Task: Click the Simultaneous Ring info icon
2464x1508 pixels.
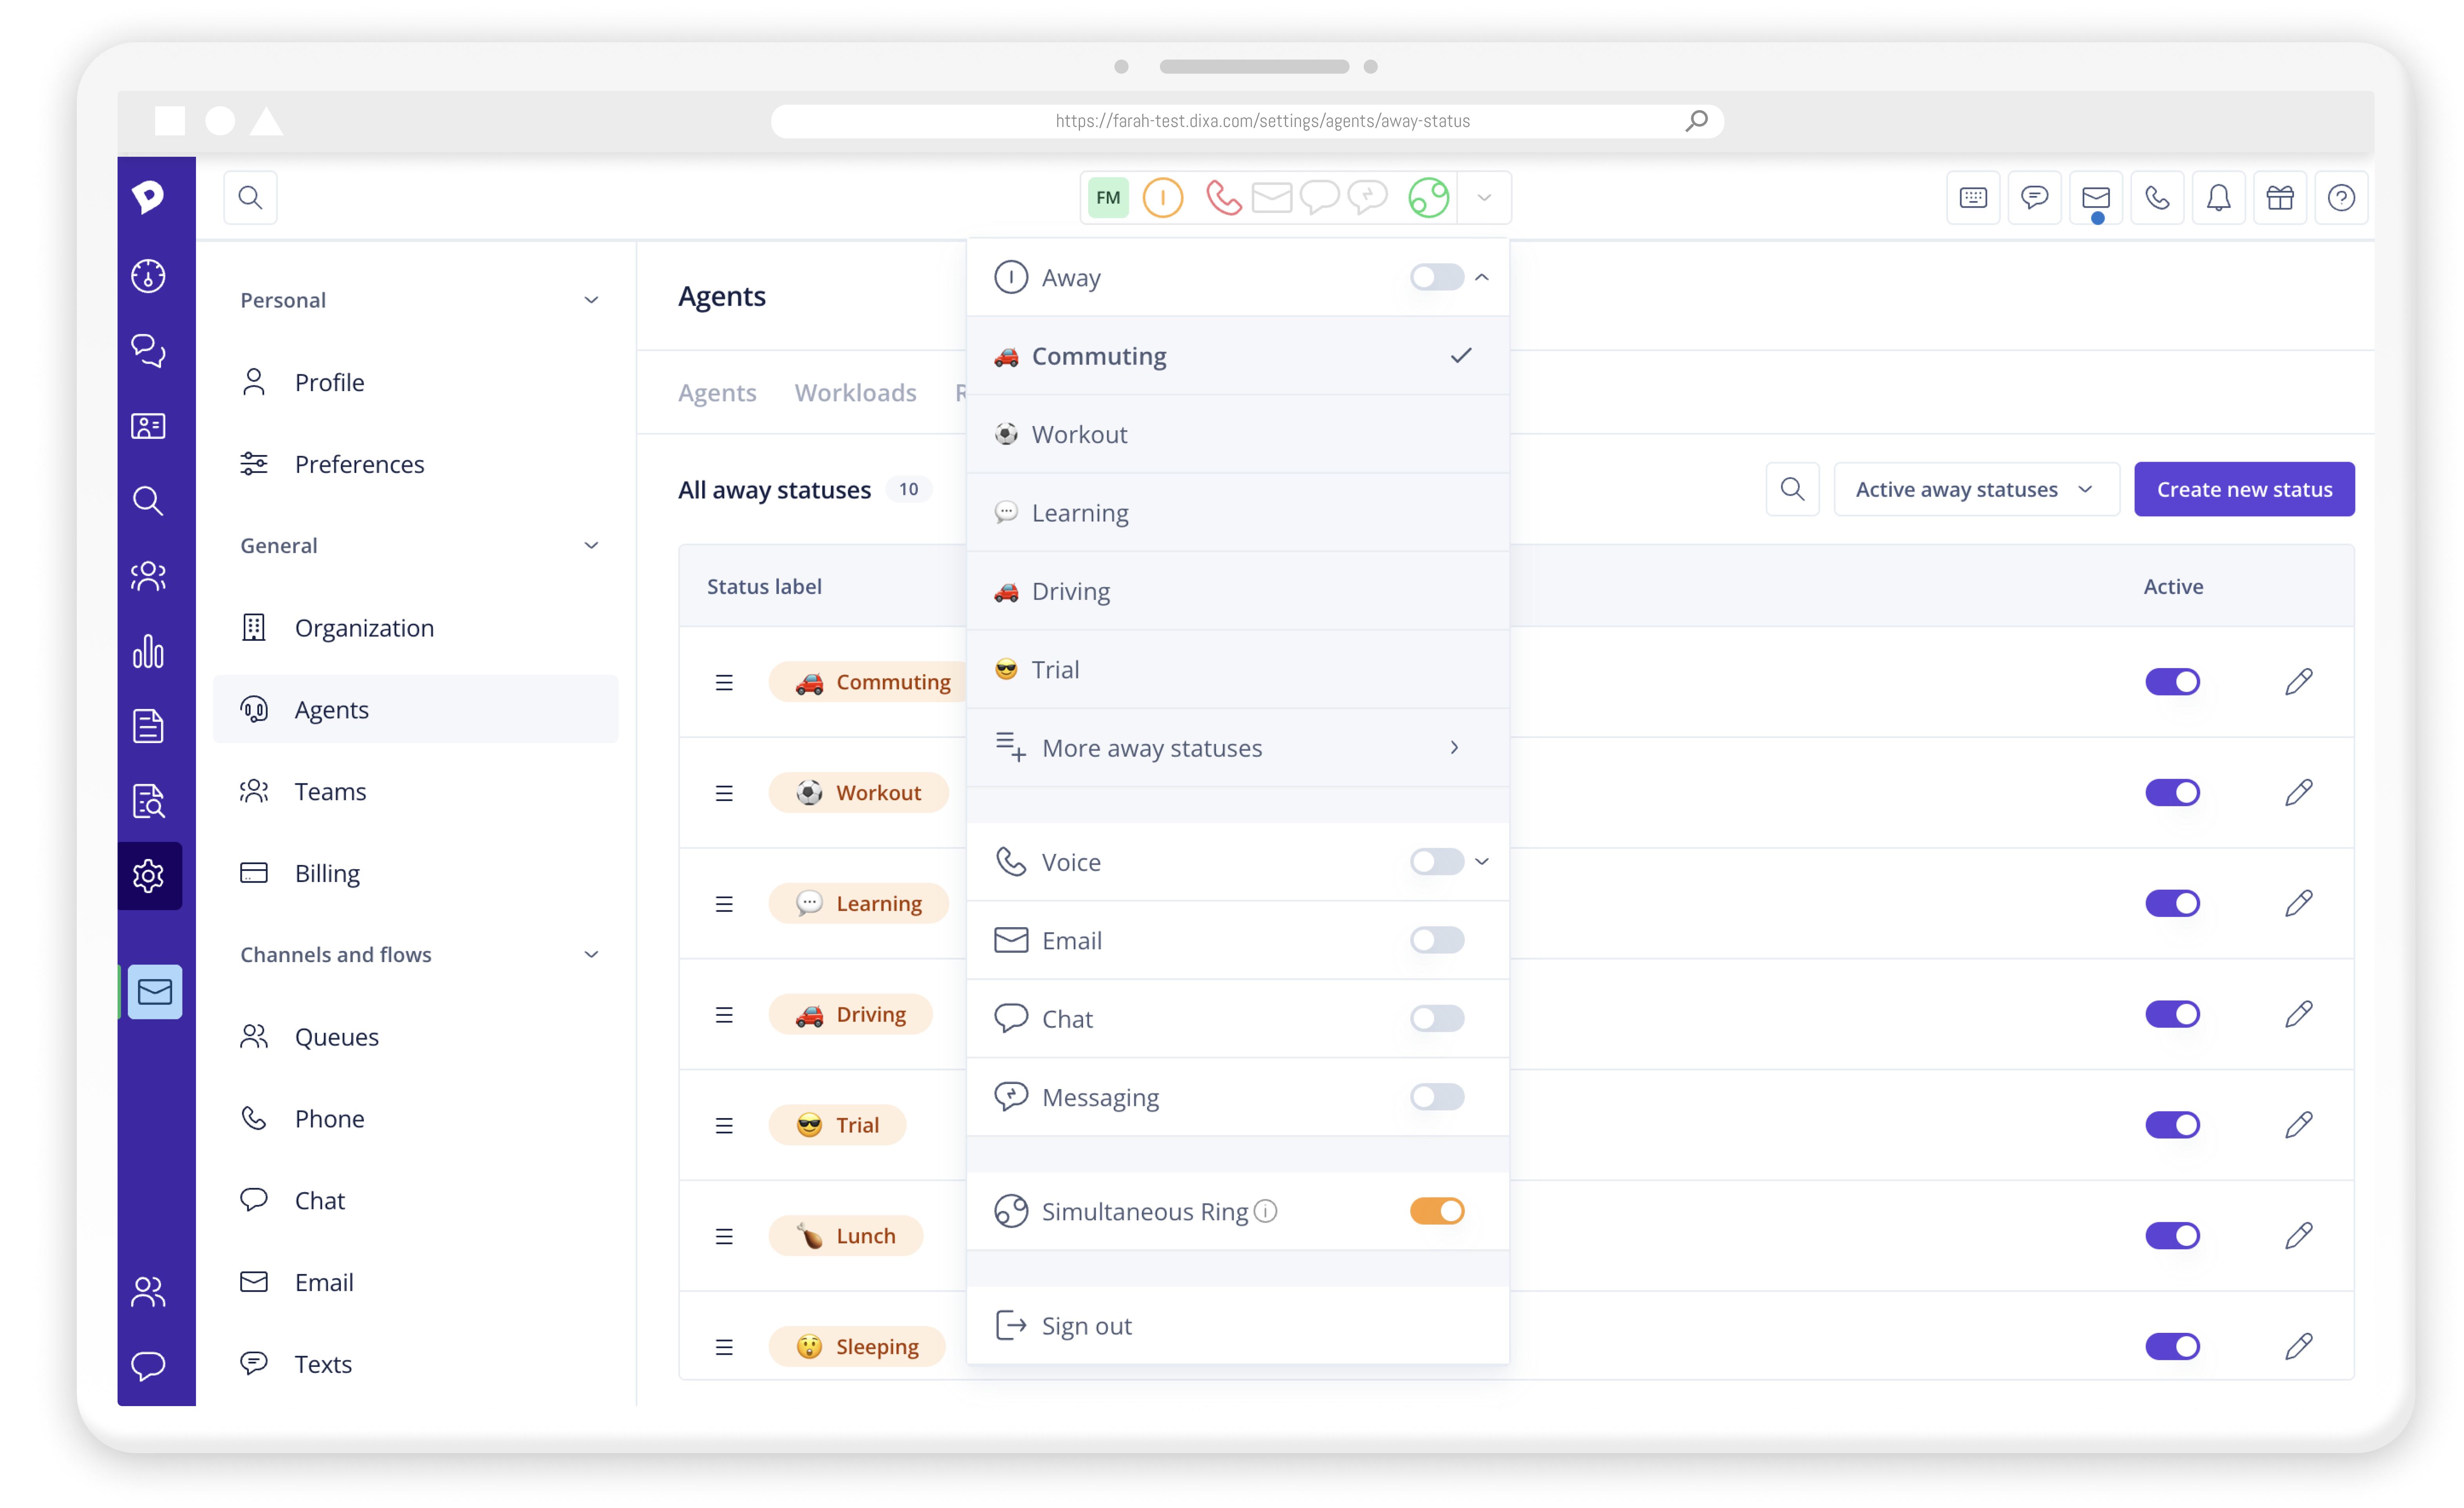Action: coord(1265,1211)
